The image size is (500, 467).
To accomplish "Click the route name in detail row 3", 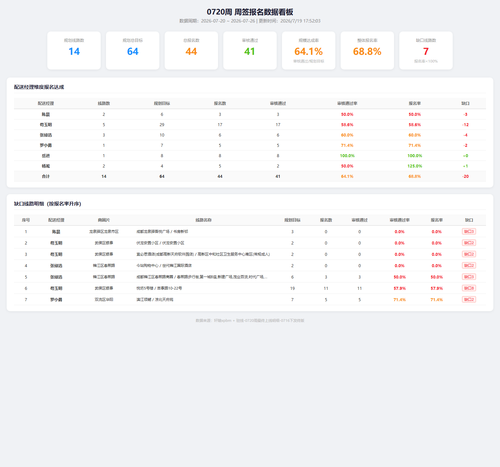I will click(x=203, y=254).
